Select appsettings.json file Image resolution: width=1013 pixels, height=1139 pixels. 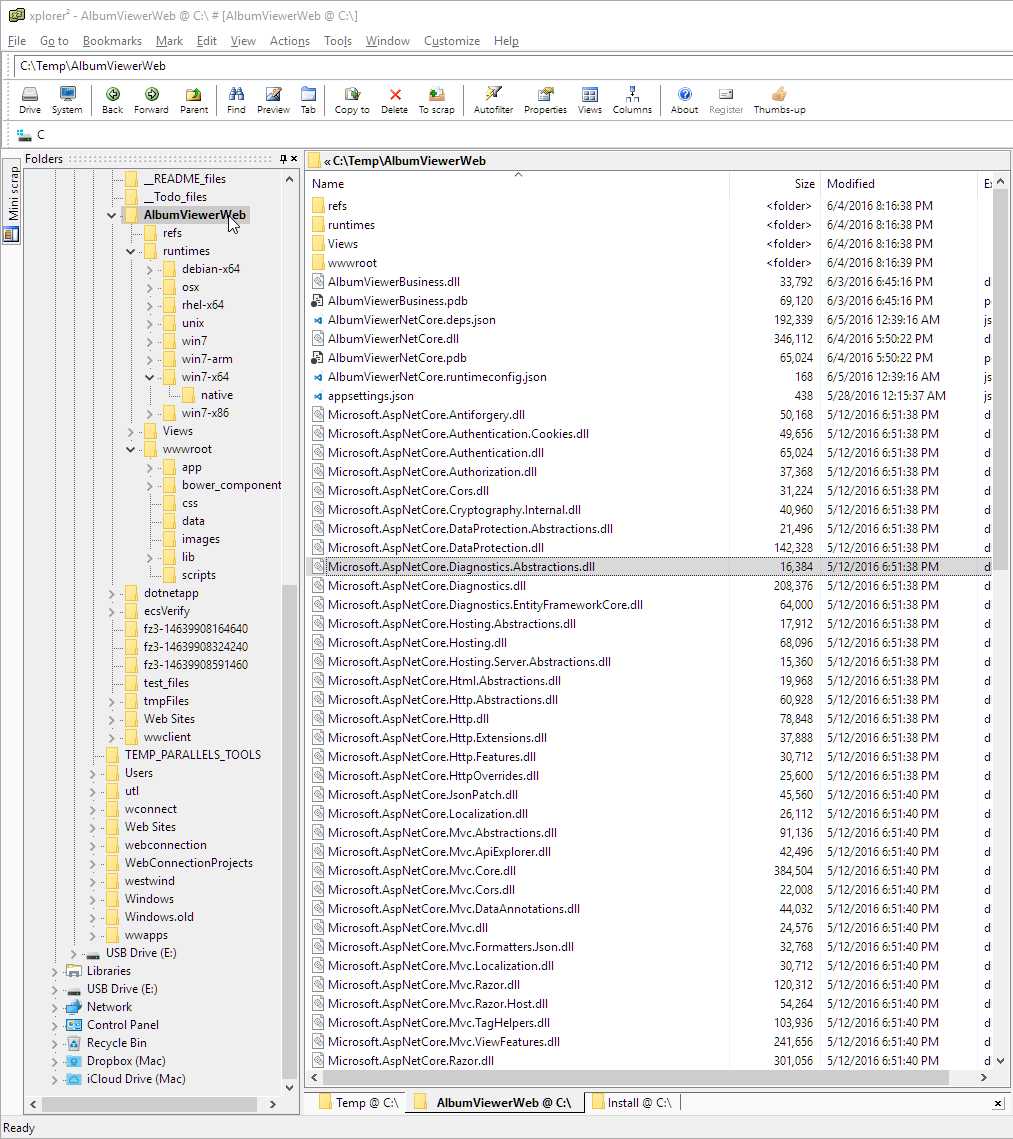tap(370, 396)
